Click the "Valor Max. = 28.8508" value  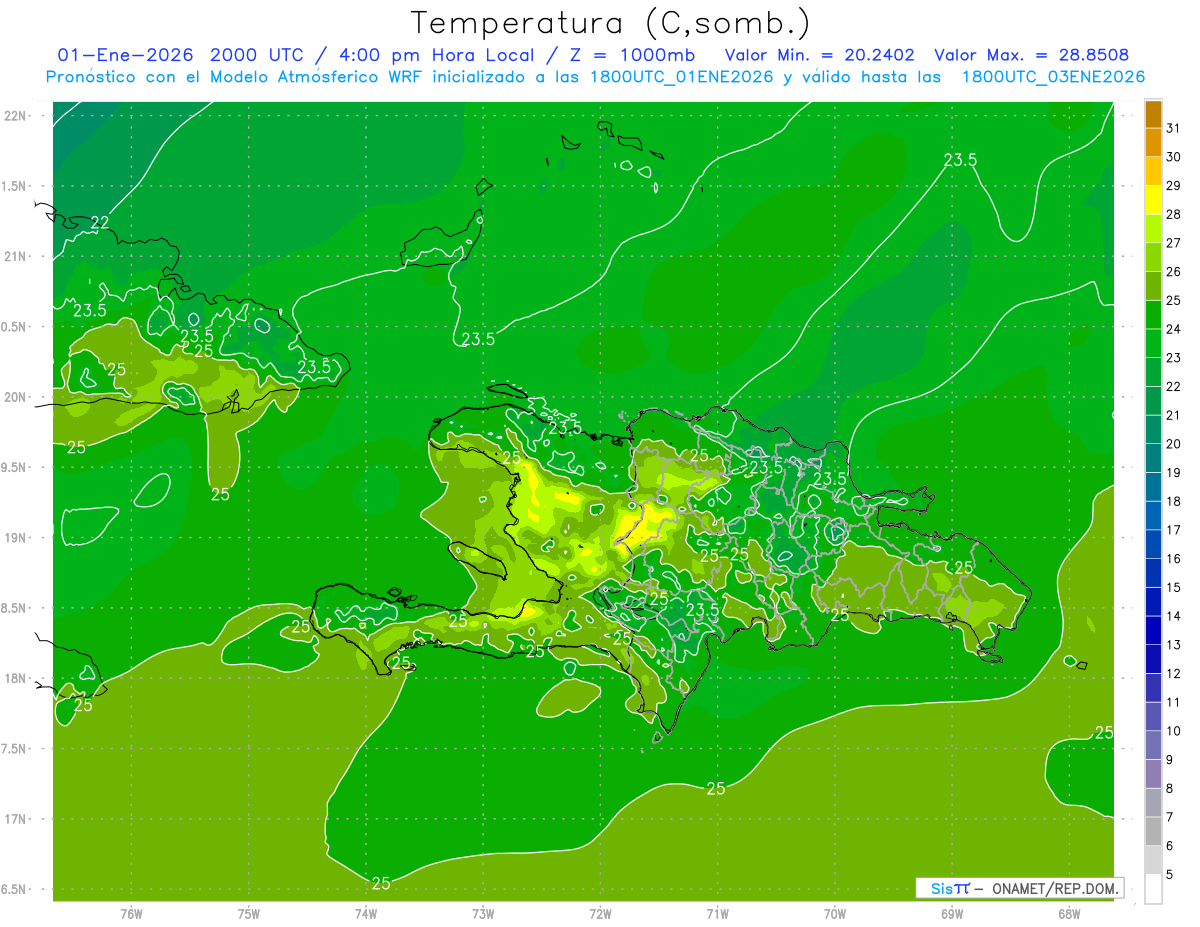point(1031,55)
